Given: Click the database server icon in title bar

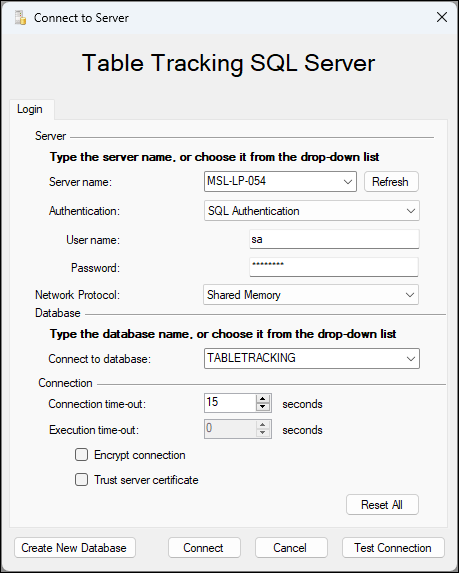Looking at the screenshot, I should click(20, 18).
